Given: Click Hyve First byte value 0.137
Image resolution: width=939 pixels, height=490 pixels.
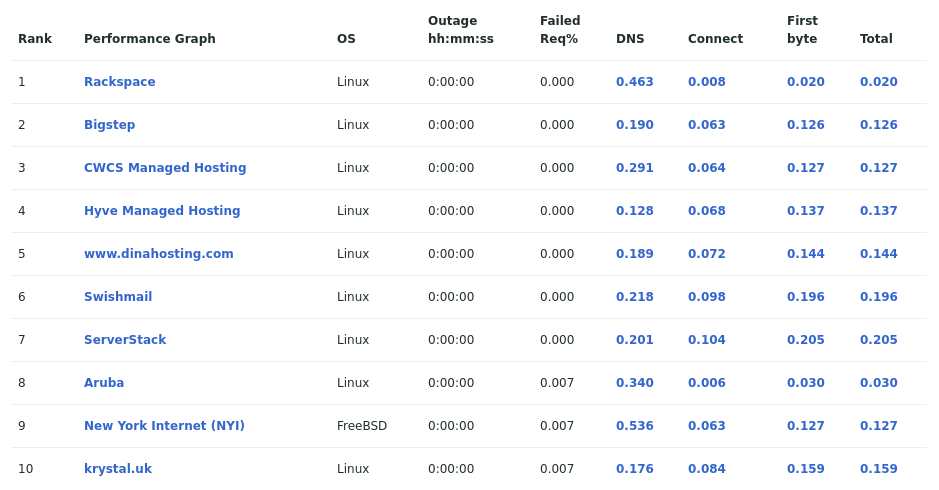Looking at the screenshot, I should click(x=805, y=211).
